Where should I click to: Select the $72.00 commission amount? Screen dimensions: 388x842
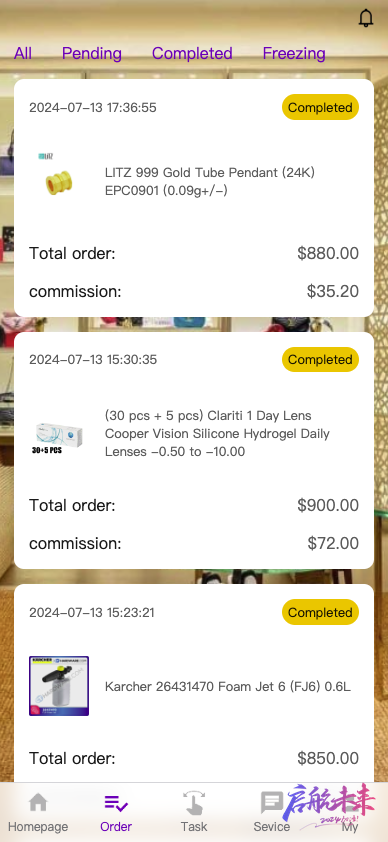(x=333, y=543)
